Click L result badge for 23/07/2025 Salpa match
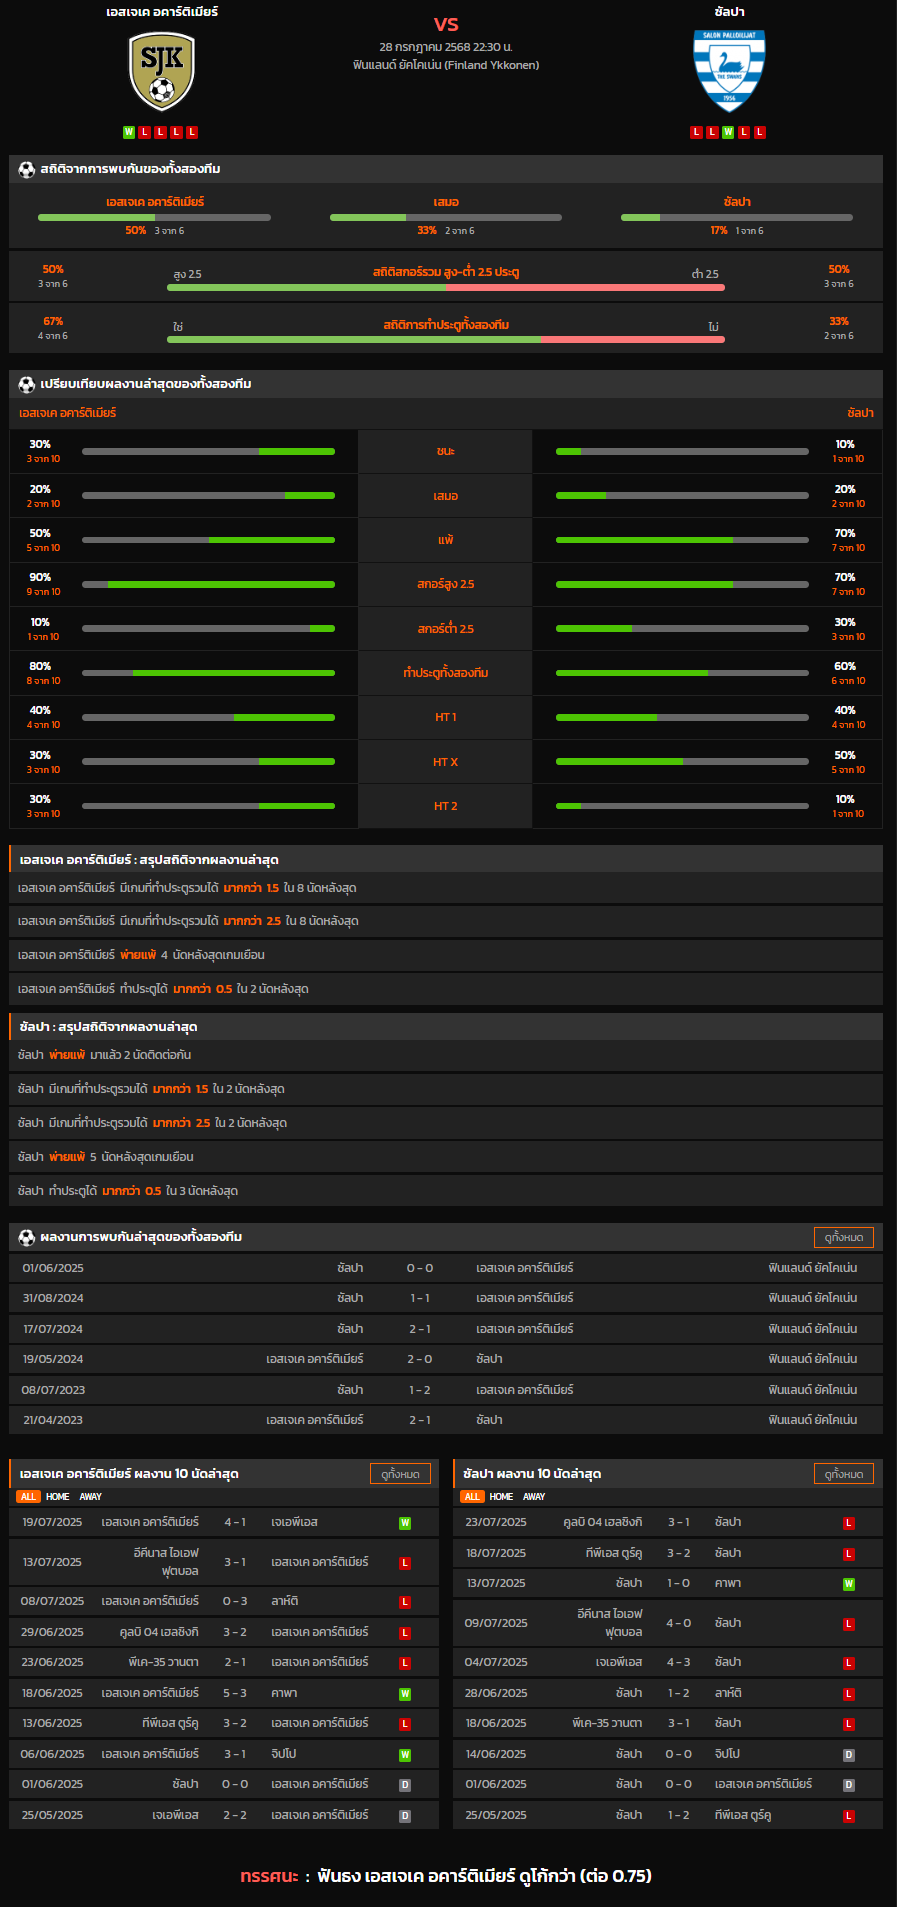The height and width of the screenshot is (1907, 897). point(849,1523)
